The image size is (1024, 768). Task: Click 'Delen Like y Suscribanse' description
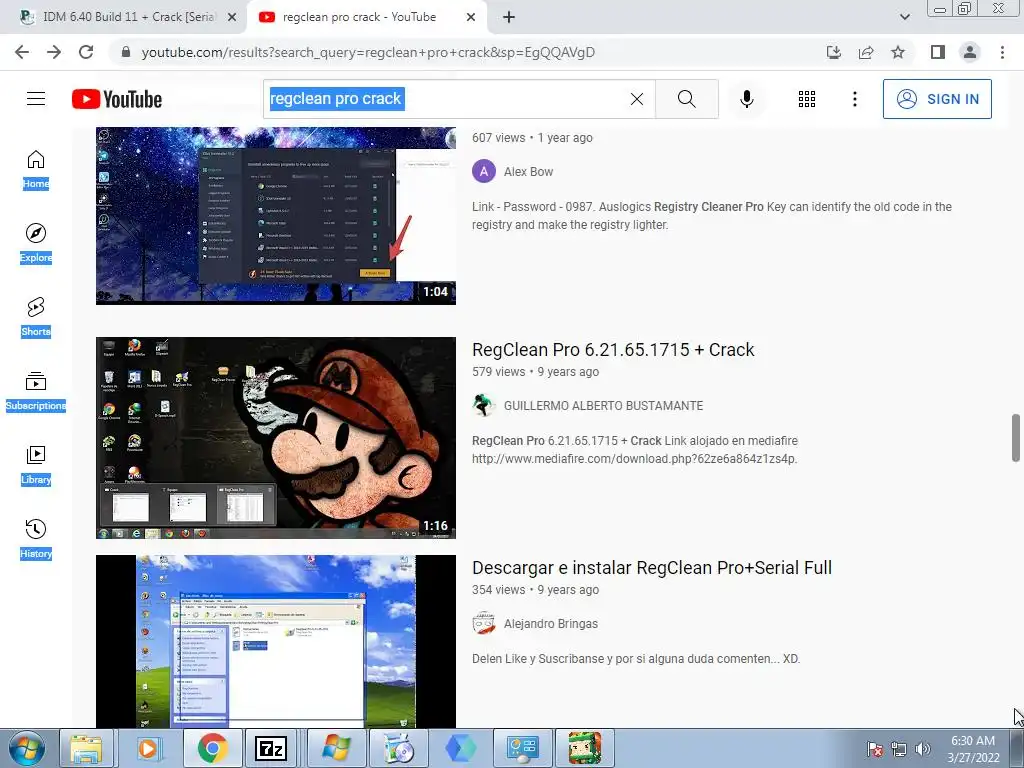pyautogui.click(x=635, y=659)
